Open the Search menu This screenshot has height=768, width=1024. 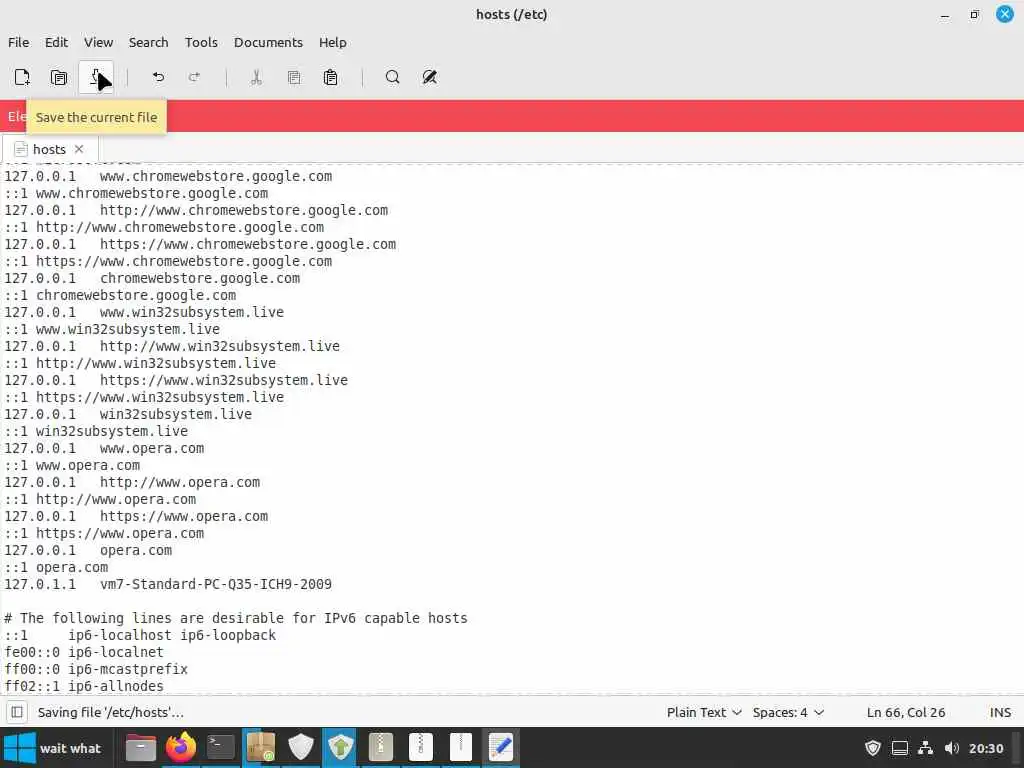coord(148,42)
